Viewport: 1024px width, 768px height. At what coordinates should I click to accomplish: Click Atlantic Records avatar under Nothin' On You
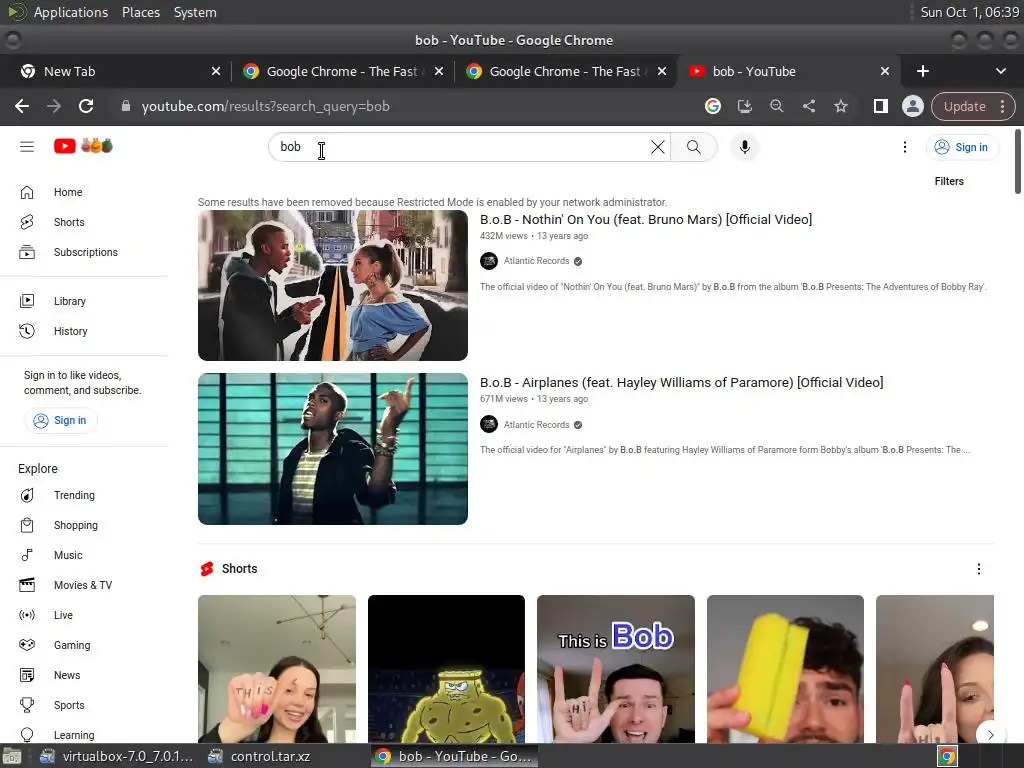pos(488,261)
